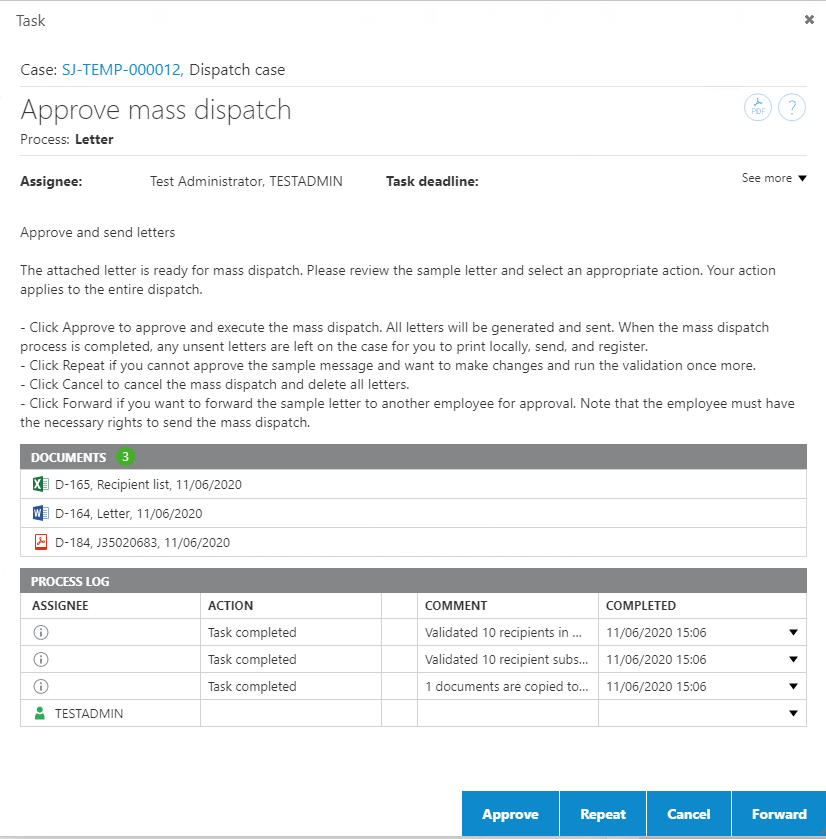Open case link SJ-TEMP-000012

click(121, 70)
